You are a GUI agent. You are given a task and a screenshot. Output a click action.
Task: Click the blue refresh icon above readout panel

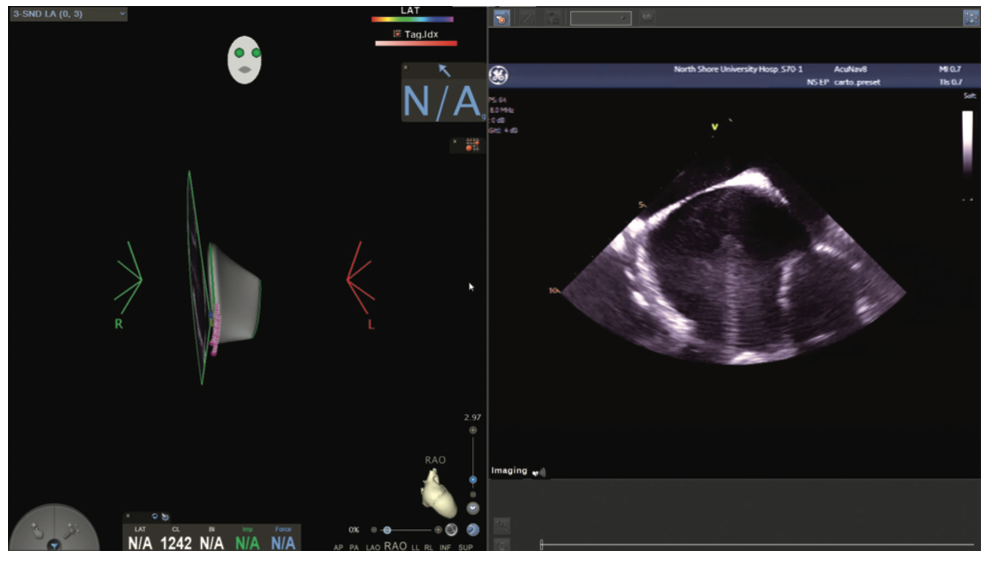pos(154,516)
